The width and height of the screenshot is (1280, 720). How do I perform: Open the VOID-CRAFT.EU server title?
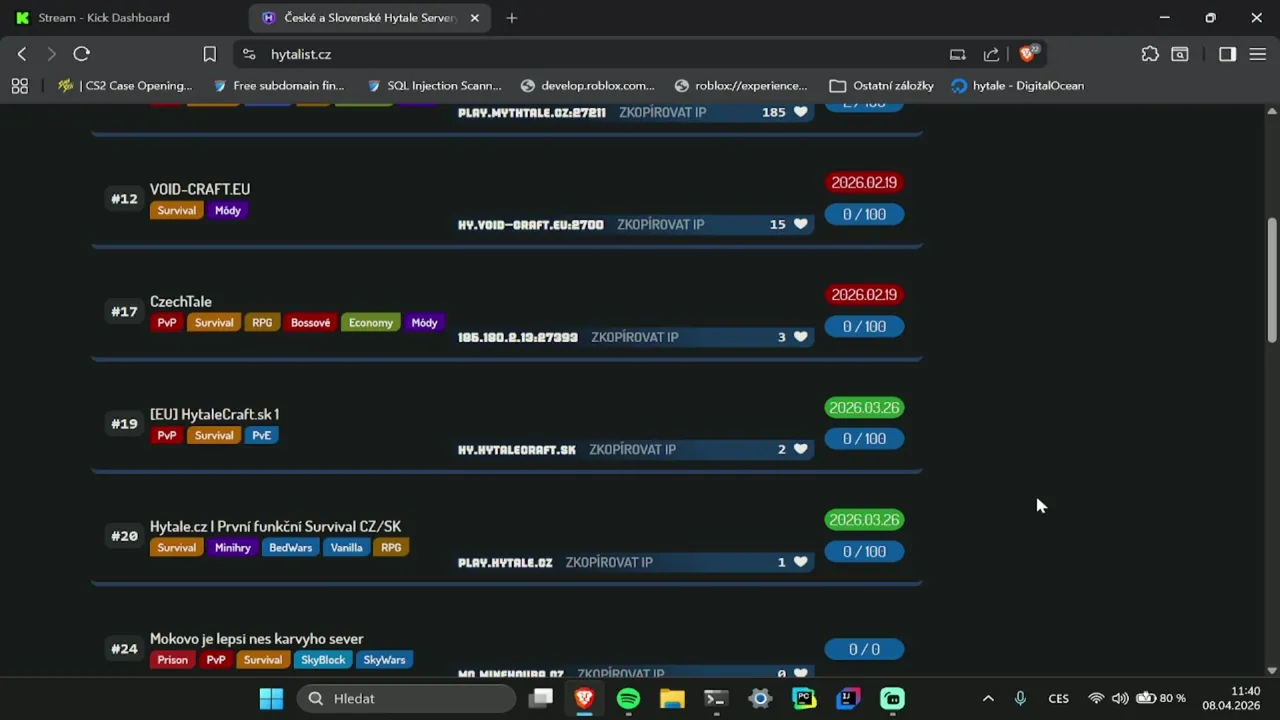(200, 189)
